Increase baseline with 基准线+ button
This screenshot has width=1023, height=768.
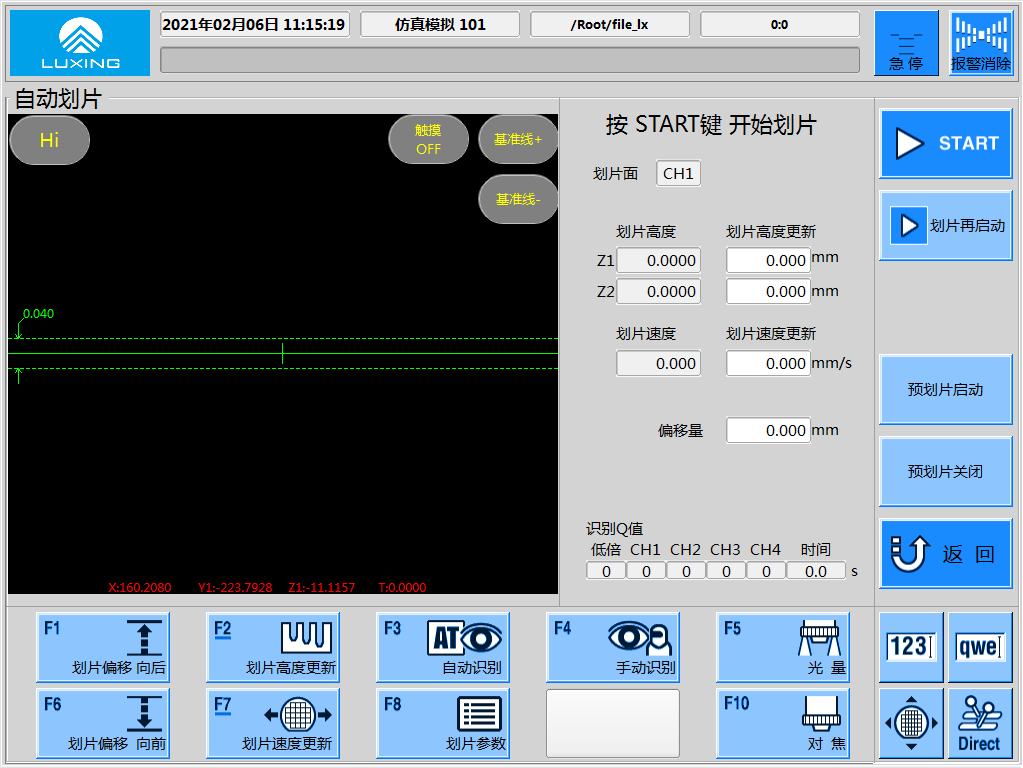518,140
